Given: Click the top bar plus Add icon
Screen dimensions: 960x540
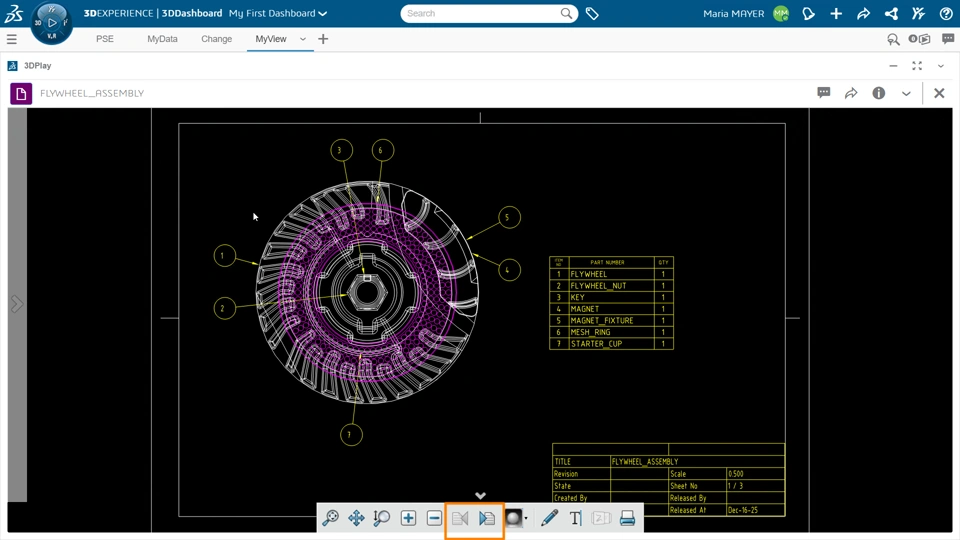Looking at the screenshot, I should click(836, 13).
